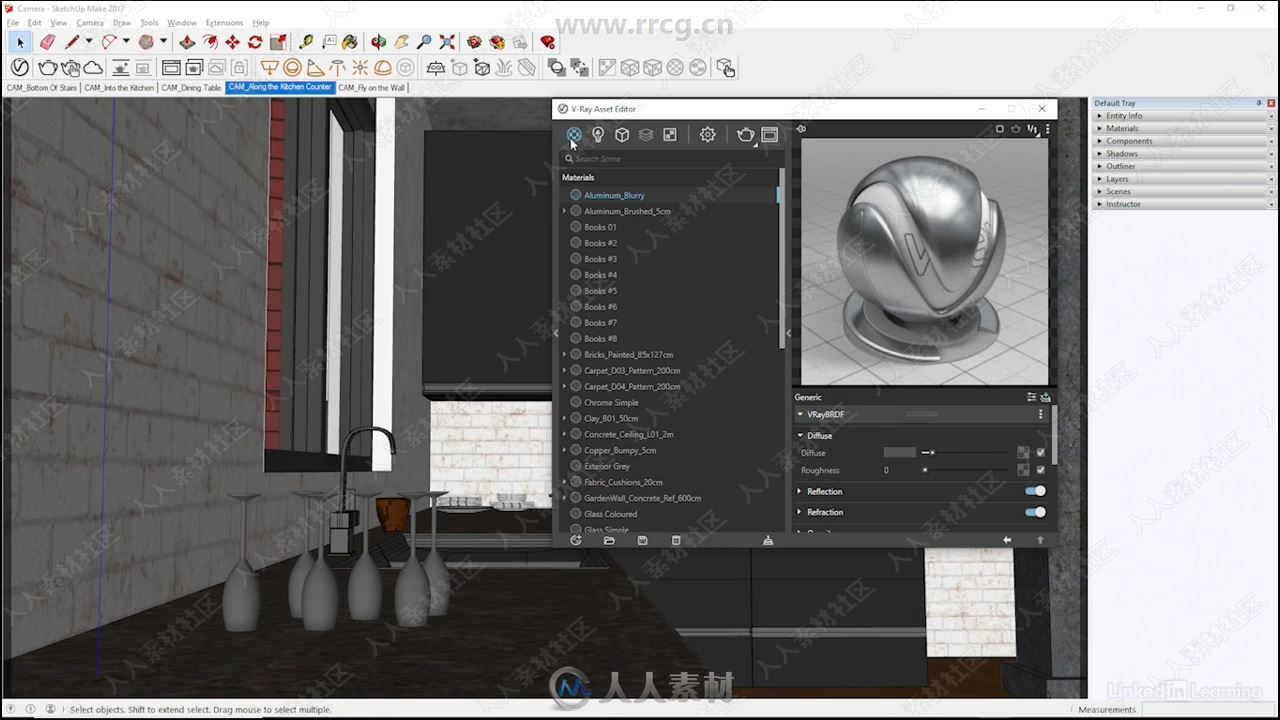Collapse the VRayBRDF layer
Screen dimensions: 1280x720
(x=800, y=414)
